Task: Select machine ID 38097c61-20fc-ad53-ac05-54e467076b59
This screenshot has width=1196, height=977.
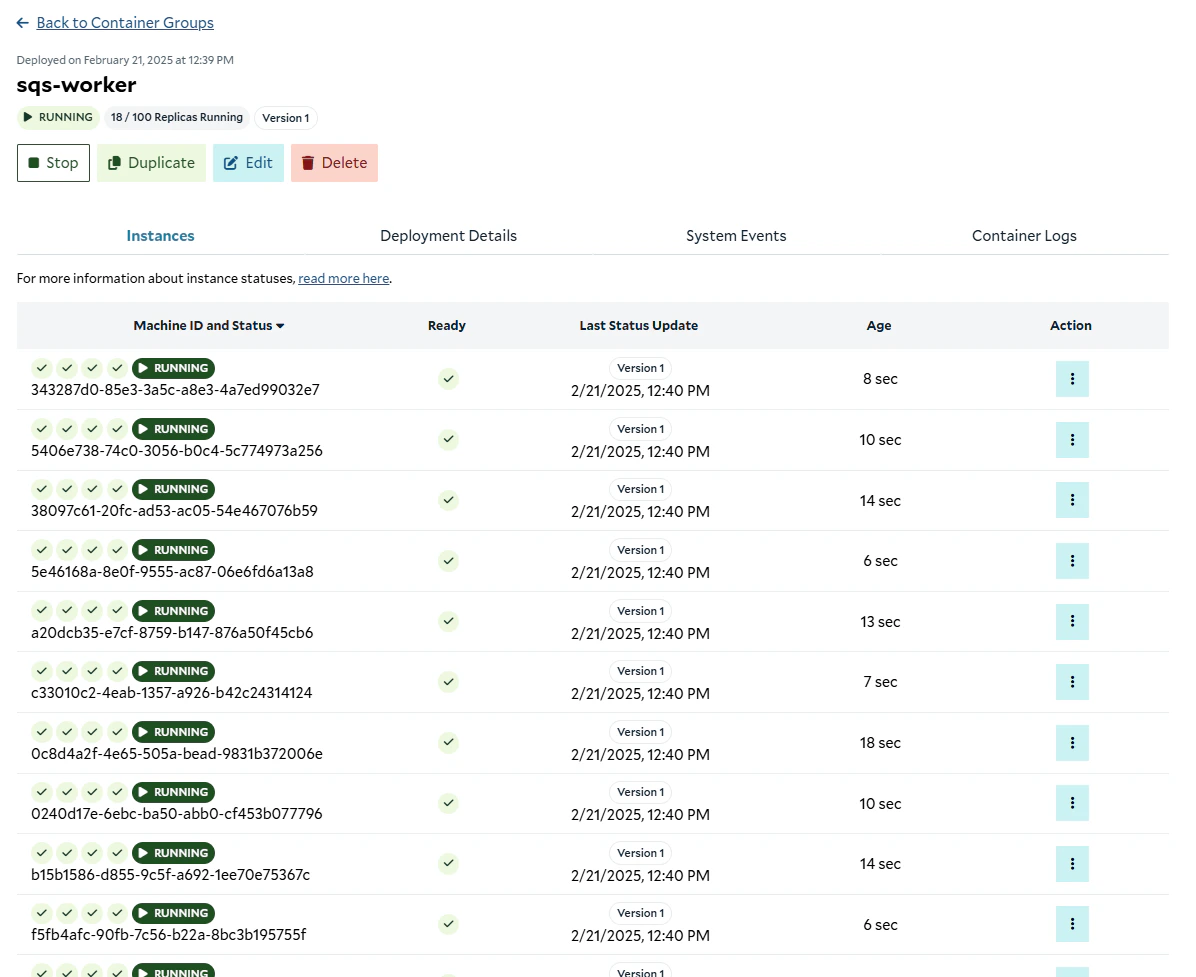Action: coord(175,511)
